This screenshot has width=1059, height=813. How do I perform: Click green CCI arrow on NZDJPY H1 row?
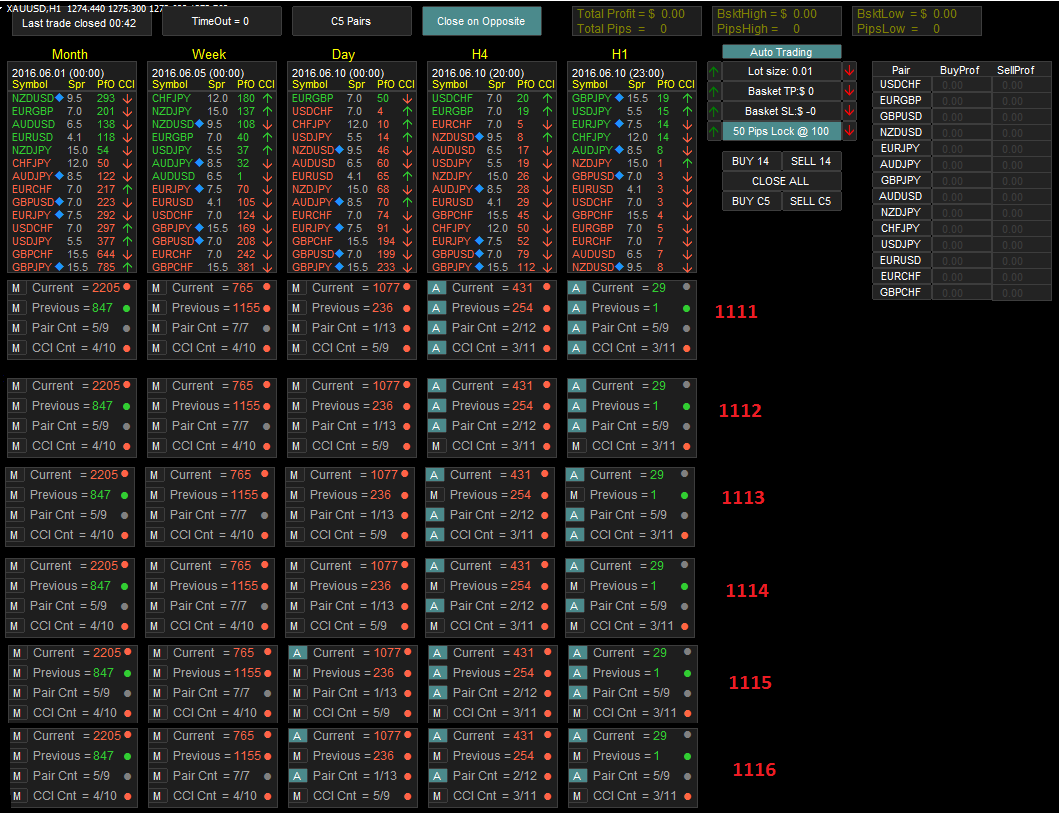pos(687,163)
